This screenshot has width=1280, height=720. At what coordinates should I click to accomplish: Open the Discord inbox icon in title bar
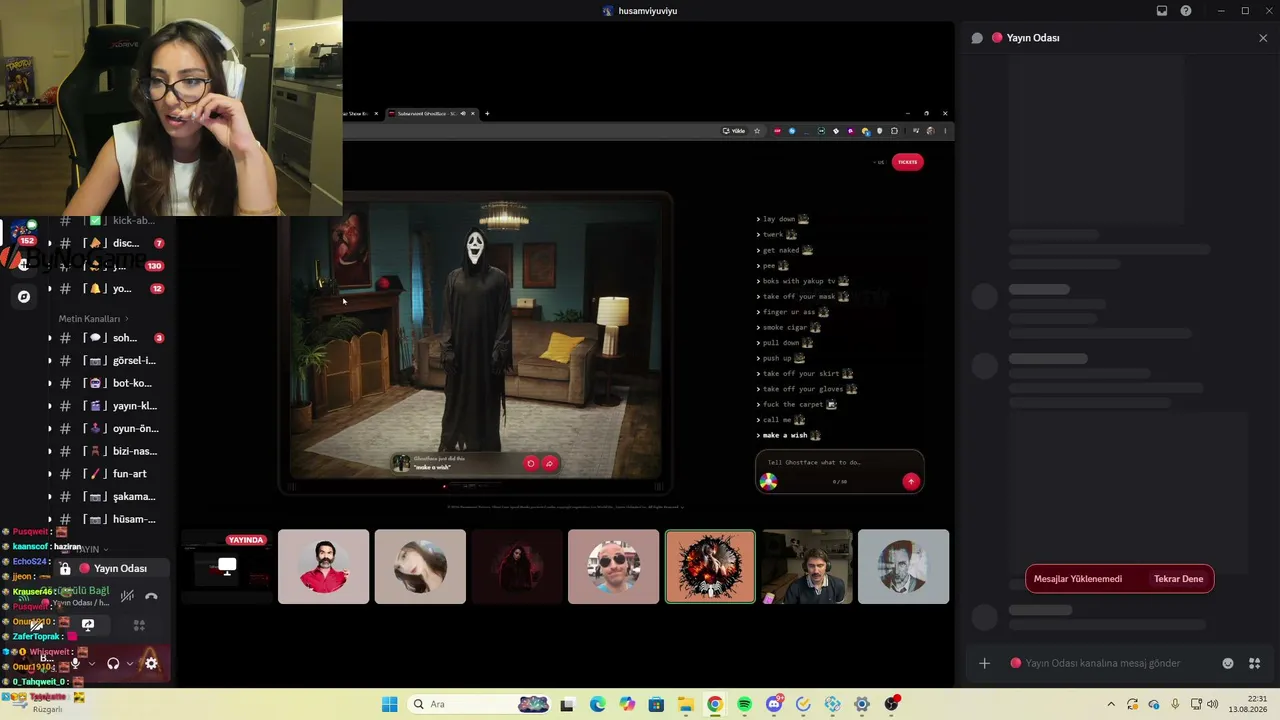point(1162,11)
